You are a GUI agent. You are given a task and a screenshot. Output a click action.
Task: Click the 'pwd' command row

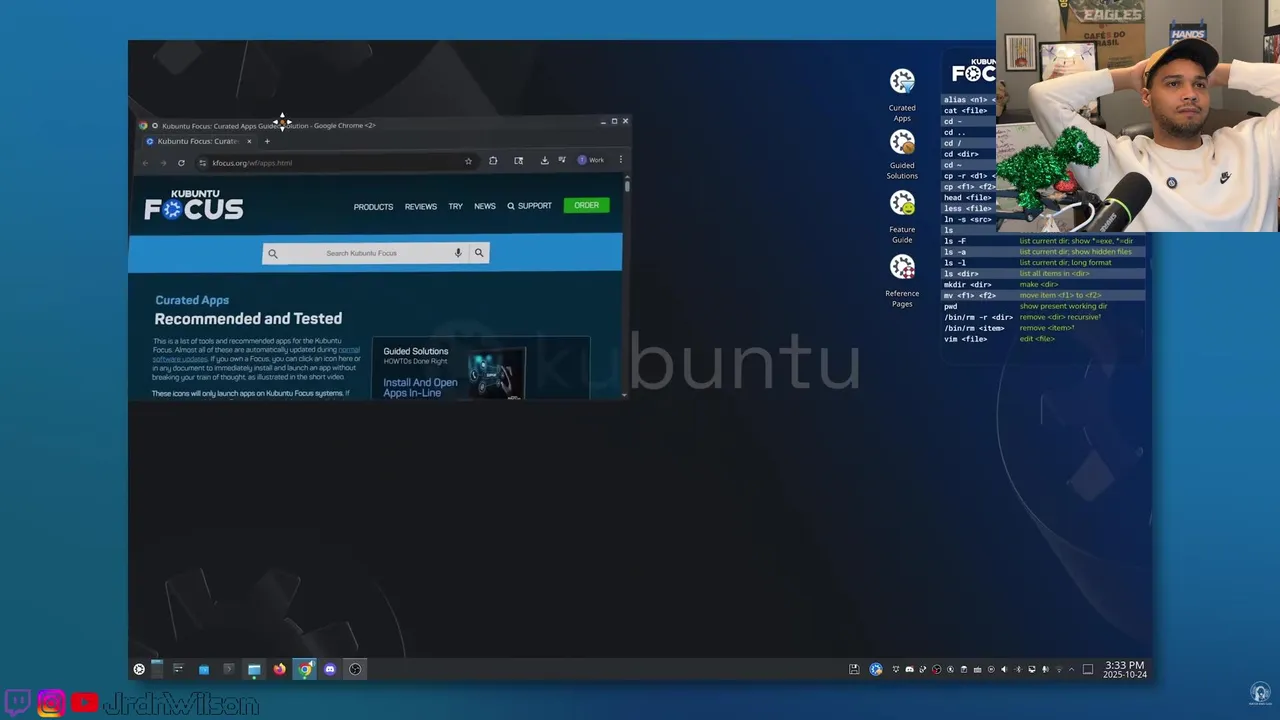coord(951,306)
